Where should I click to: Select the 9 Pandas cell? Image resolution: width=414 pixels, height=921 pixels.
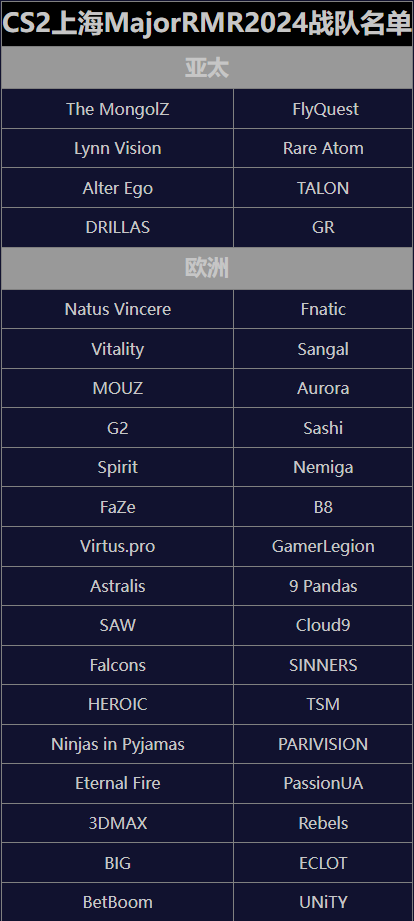pos(323,586)
